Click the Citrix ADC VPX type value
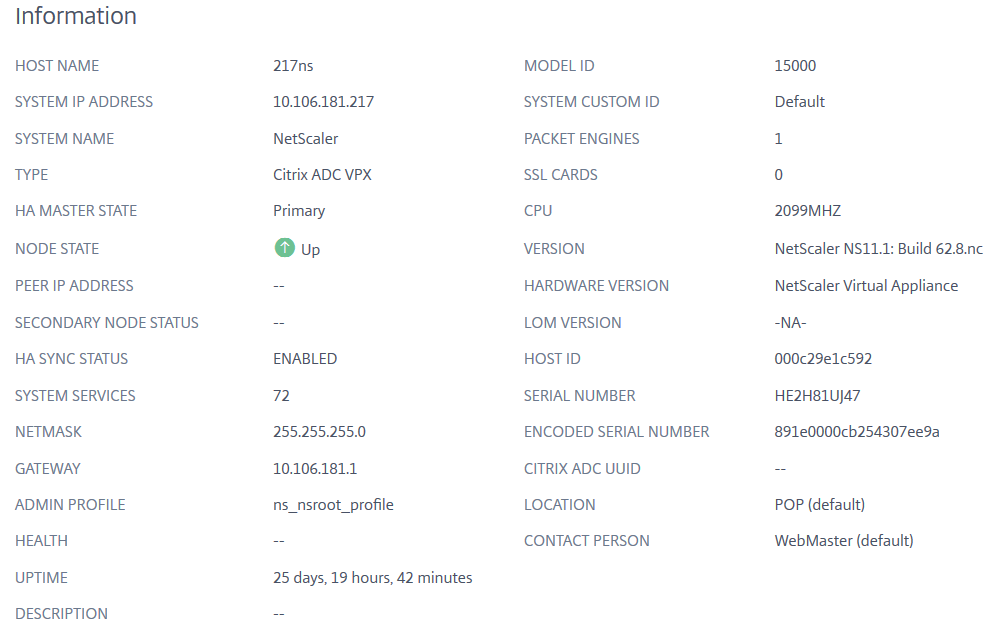The image size is (989, 632). [x=322, y=175]
